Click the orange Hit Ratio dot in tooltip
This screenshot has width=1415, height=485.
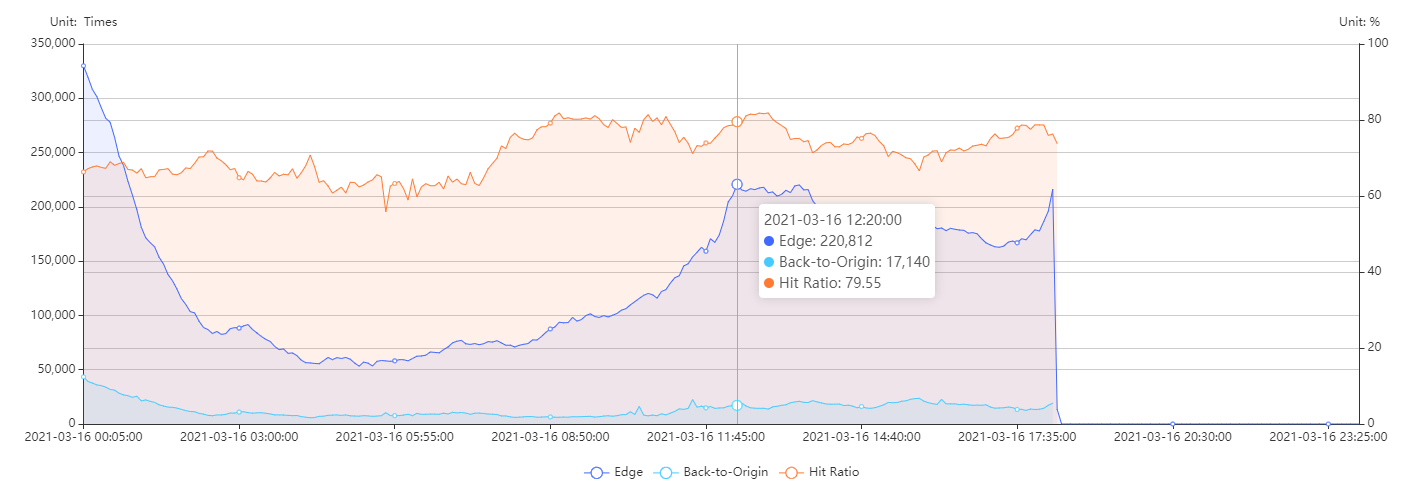(769, 283)
